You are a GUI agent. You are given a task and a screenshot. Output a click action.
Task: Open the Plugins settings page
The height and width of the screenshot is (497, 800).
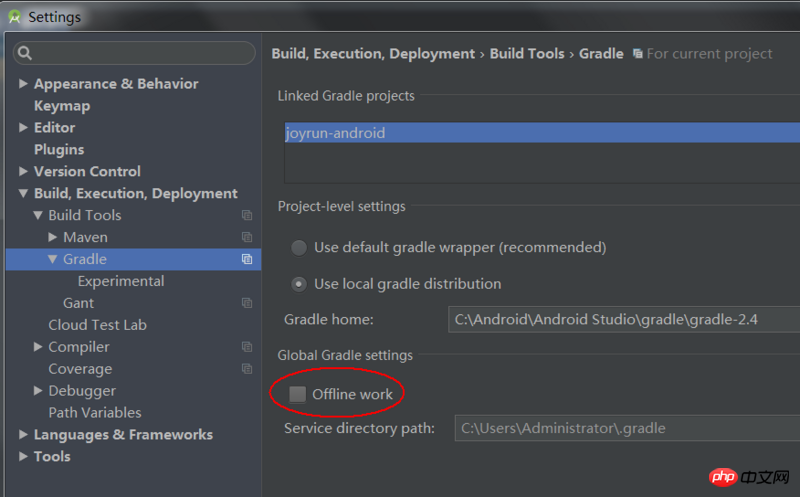tap(59, 149)
